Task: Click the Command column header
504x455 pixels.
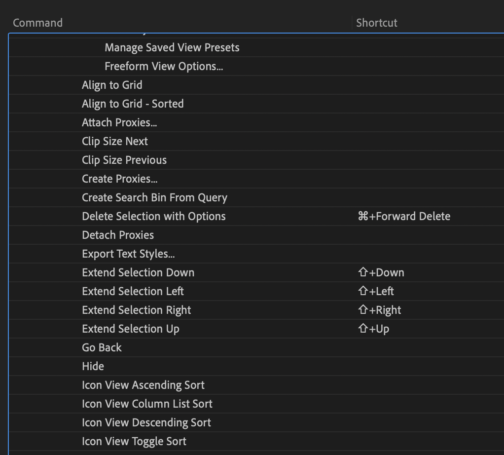Action: (38, 23)
